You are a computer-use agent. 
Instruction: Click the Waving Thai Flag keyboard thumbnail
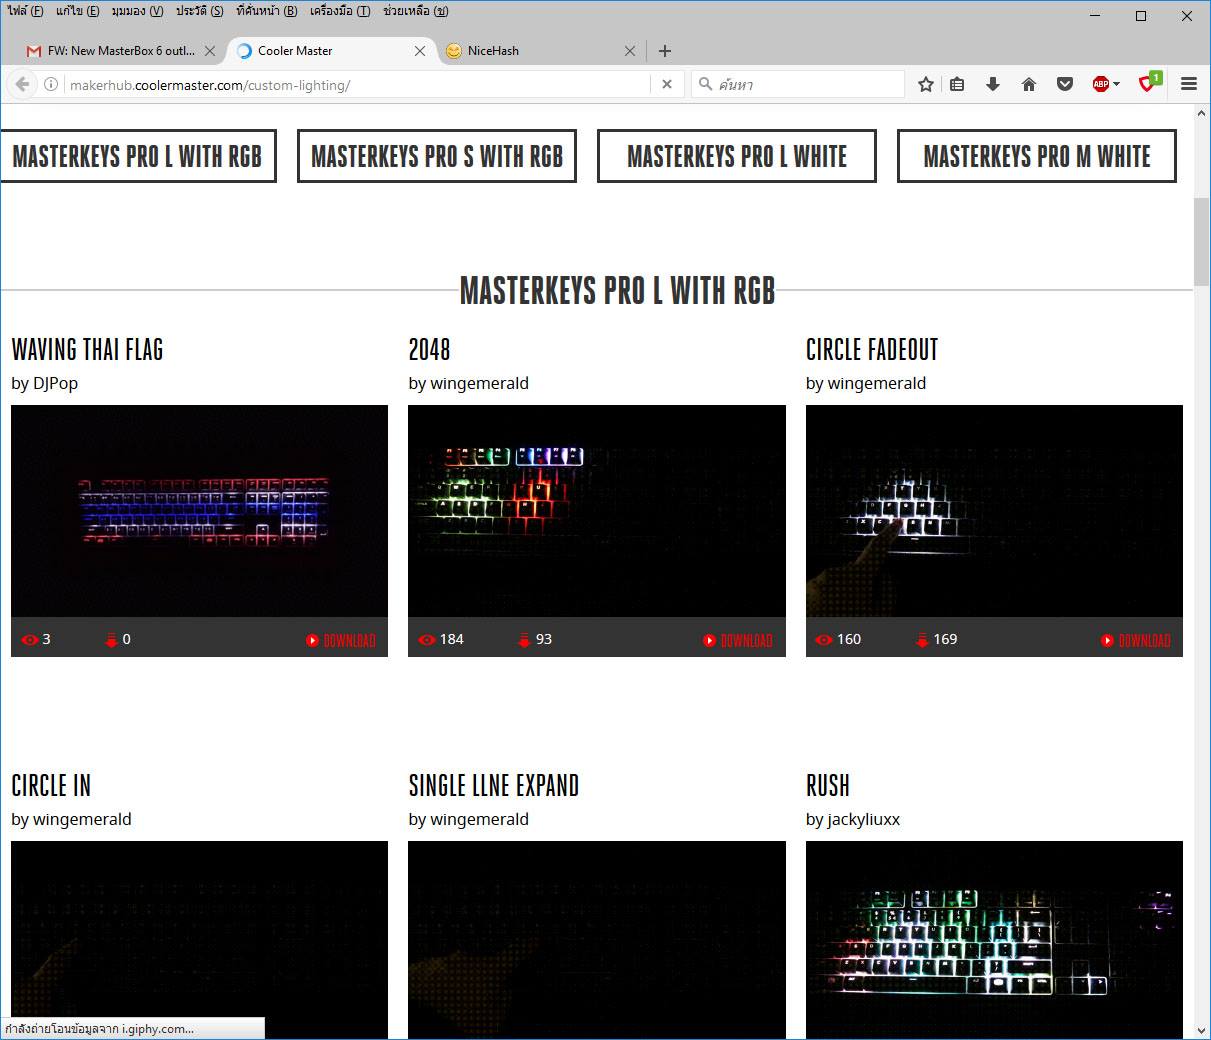tap(199, 511)
